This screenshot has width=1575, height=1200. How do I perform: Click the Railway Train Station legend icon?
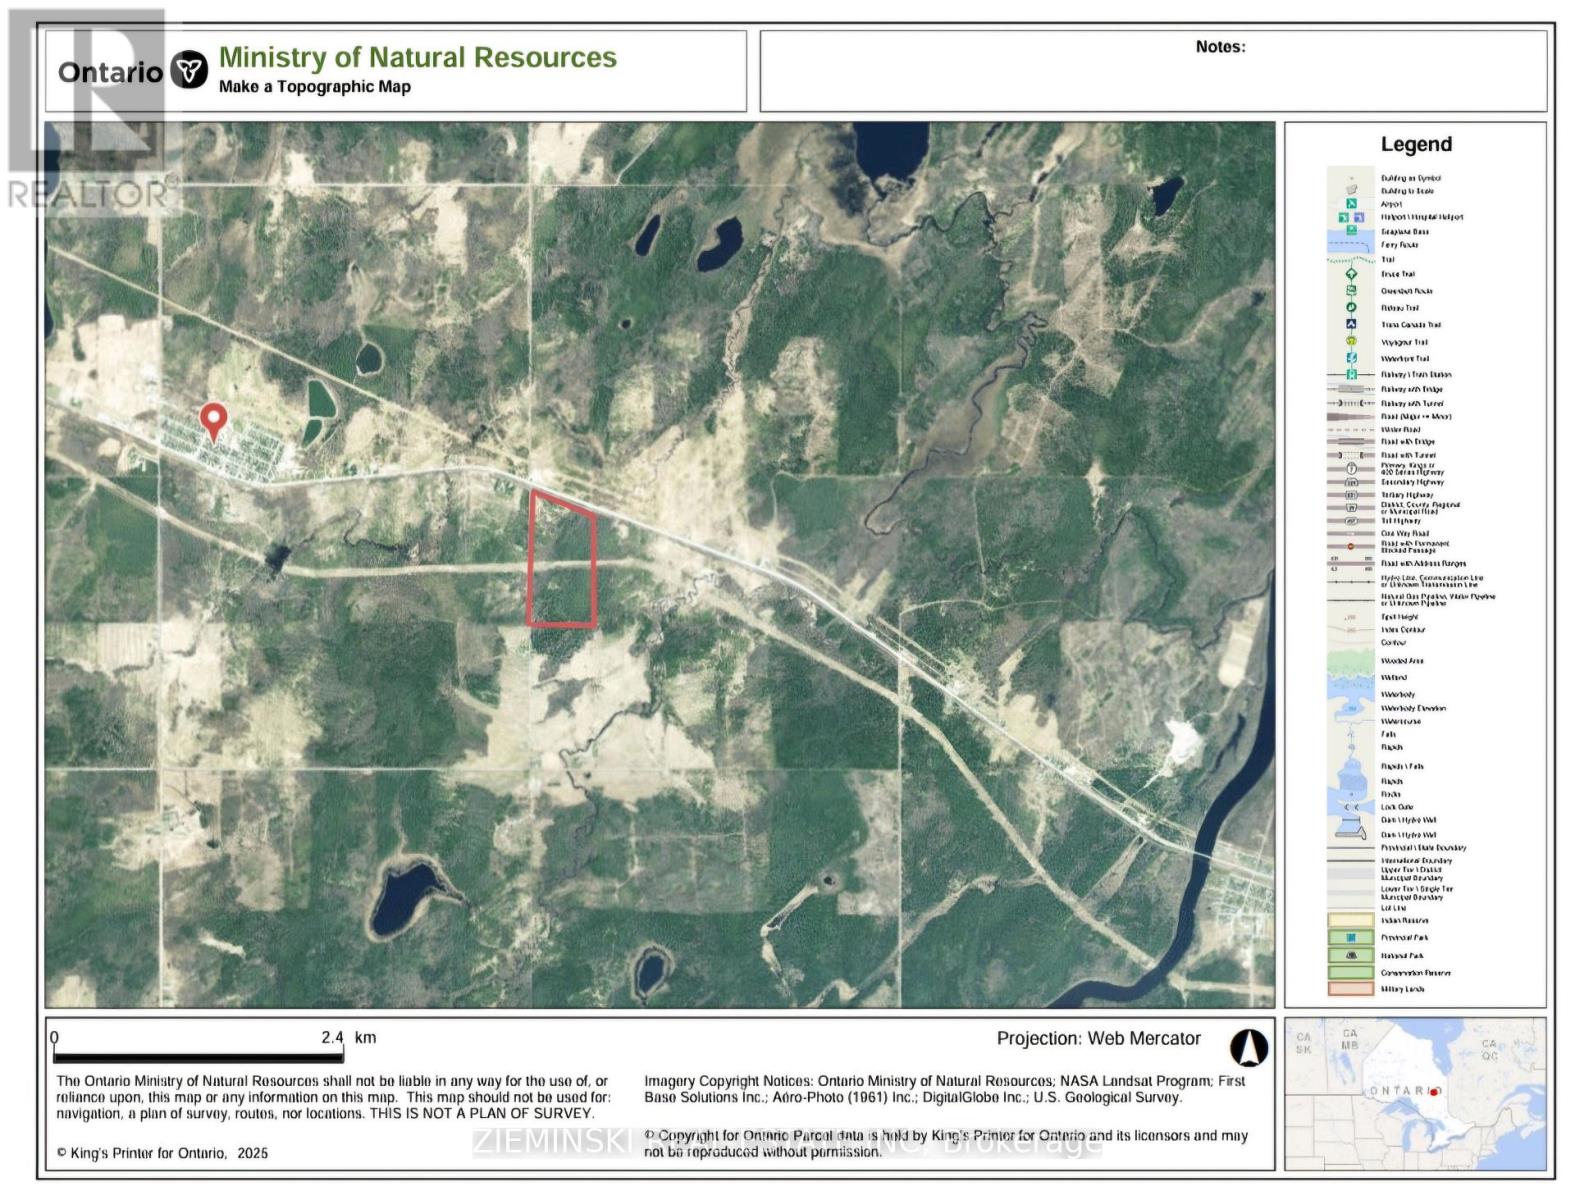(x=1351, y=374)
